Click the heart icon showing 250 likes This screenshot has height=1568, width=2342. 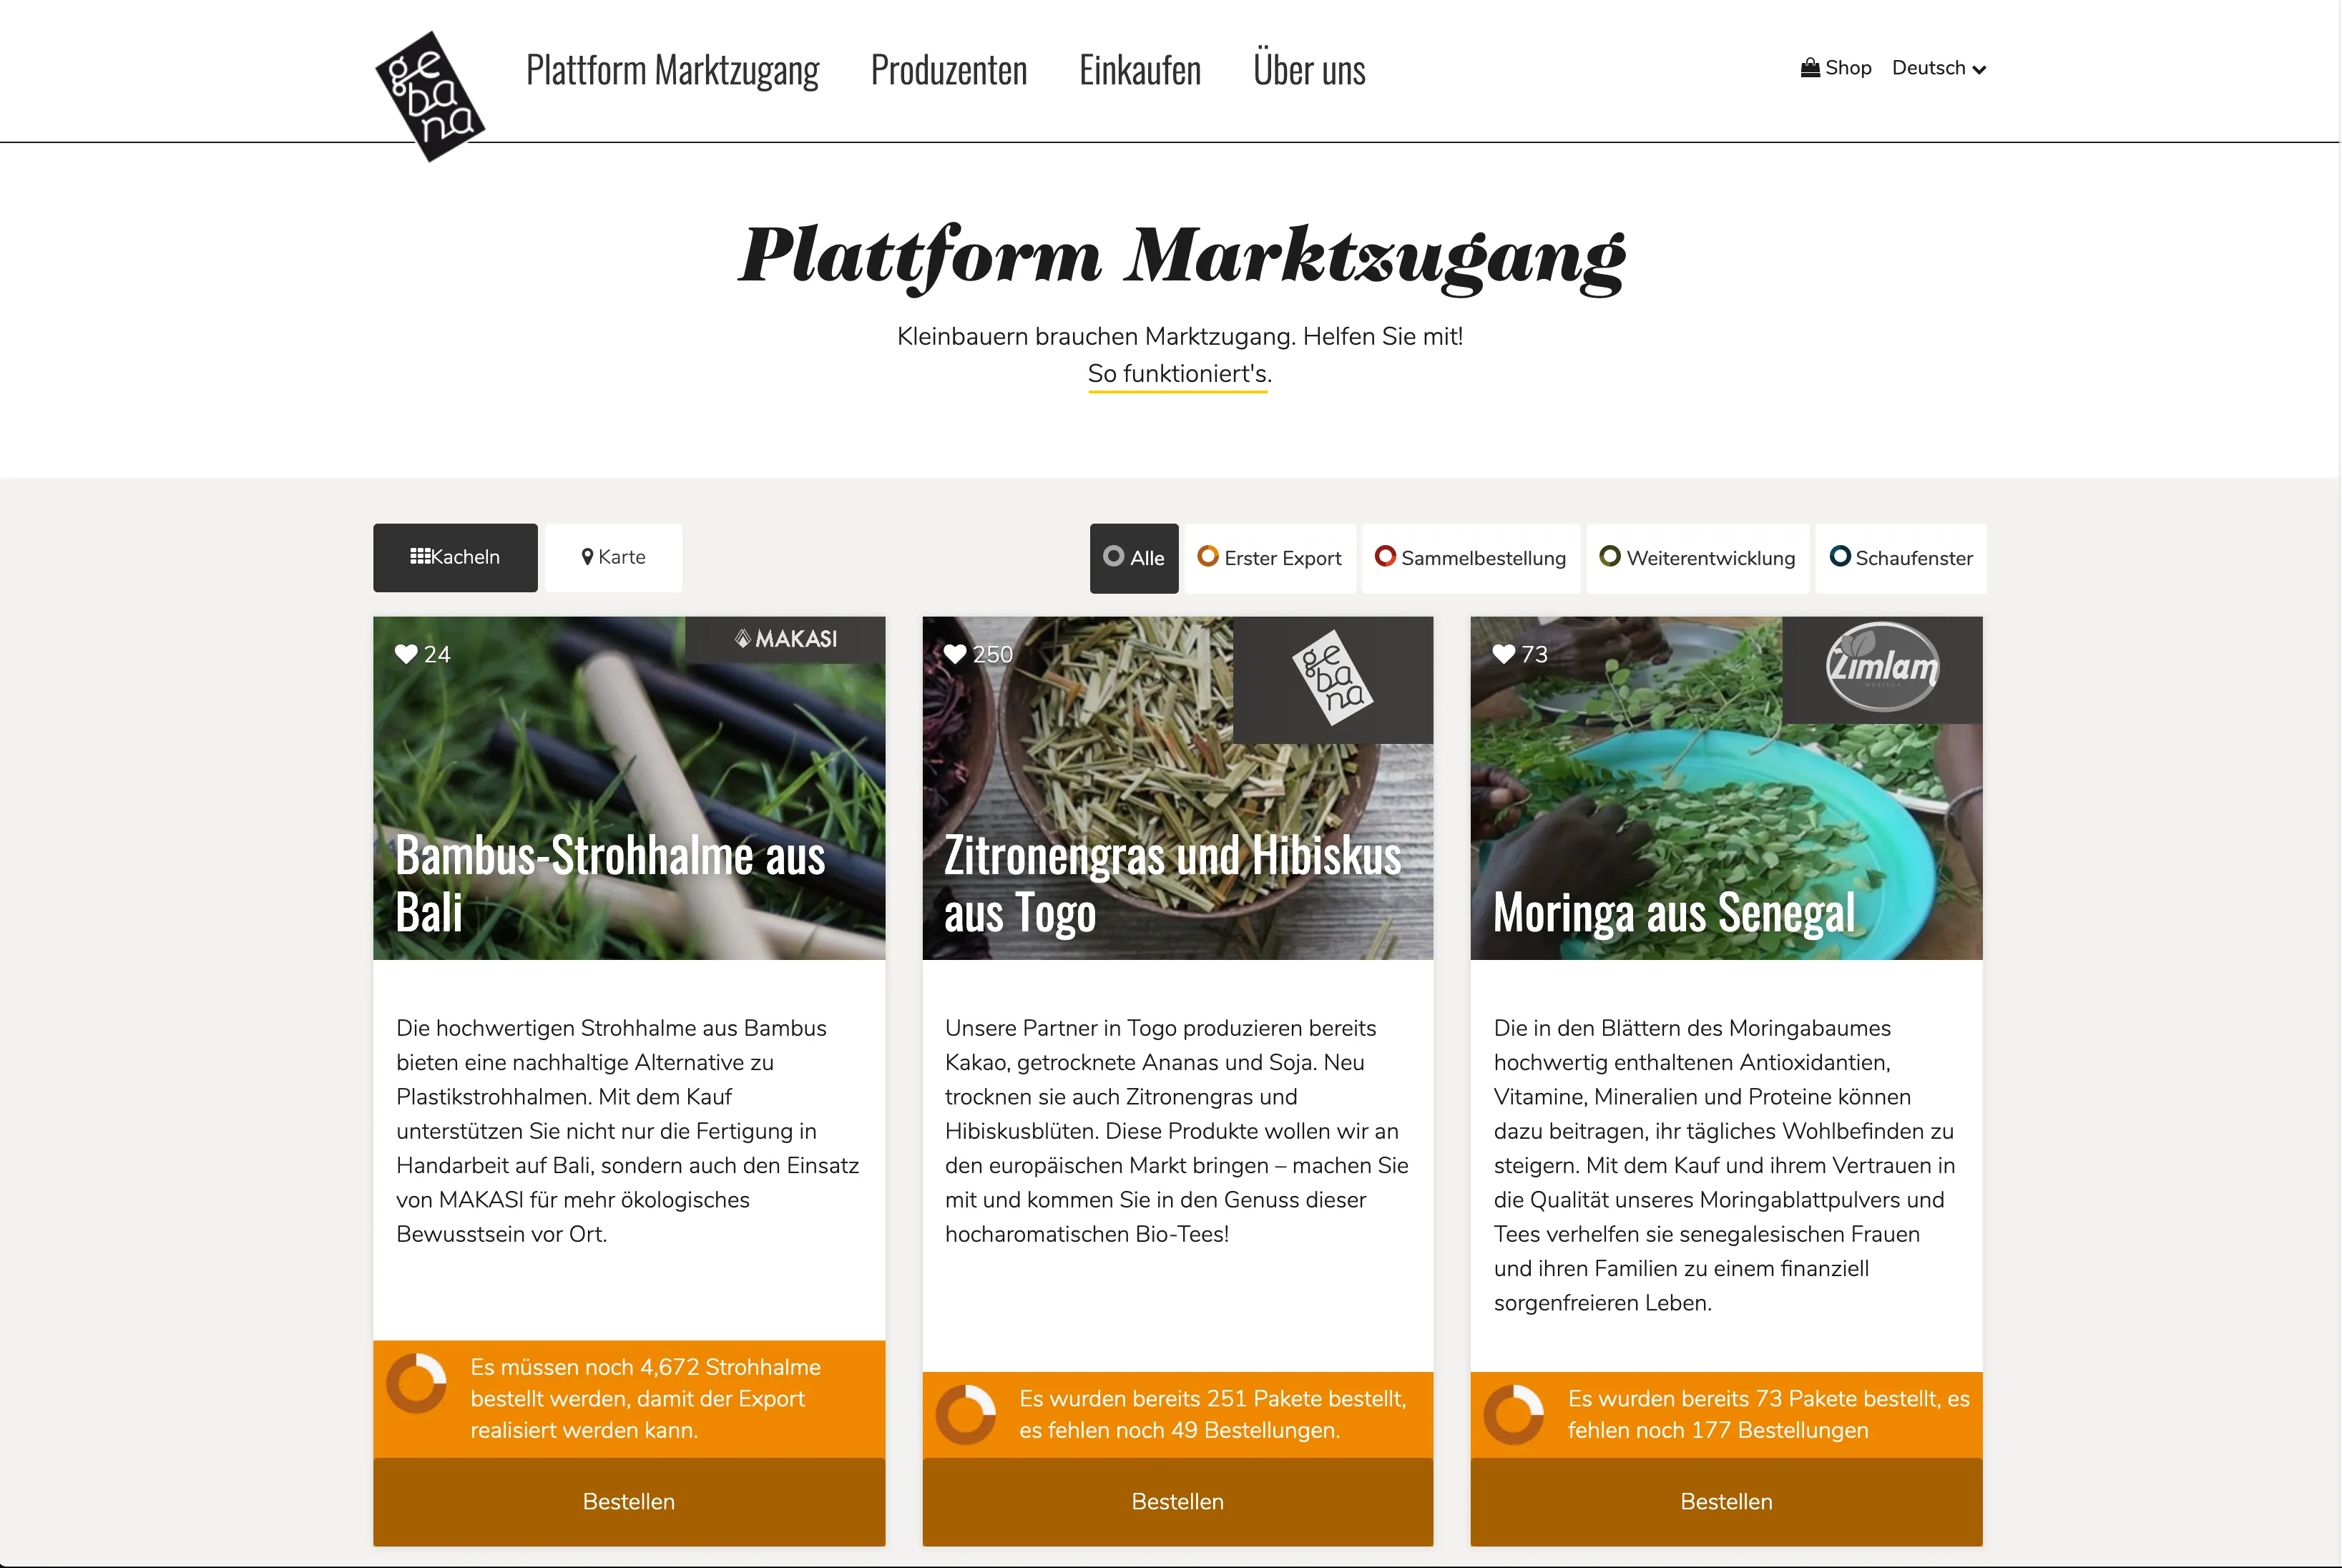tap(955, 654)
